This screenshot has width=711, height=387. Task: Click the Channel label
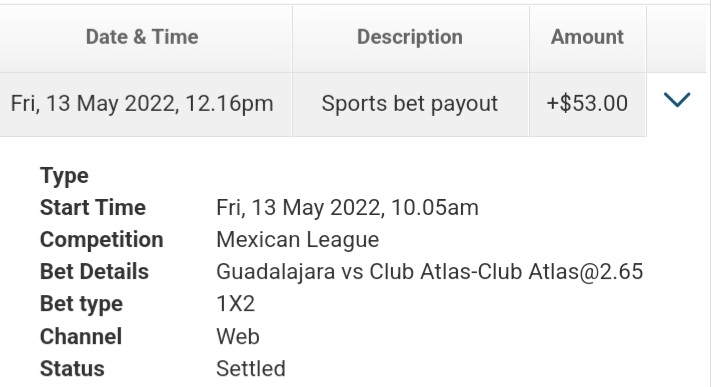(x=81, y=337)
